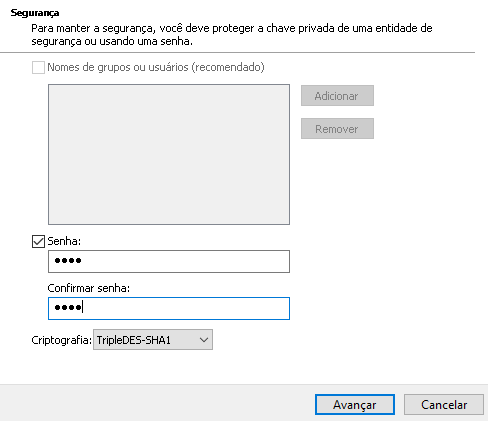Place cursor after dots in Confirmar senha
The width and height of the screenshot is (488, 421).
tap(82, 307)
